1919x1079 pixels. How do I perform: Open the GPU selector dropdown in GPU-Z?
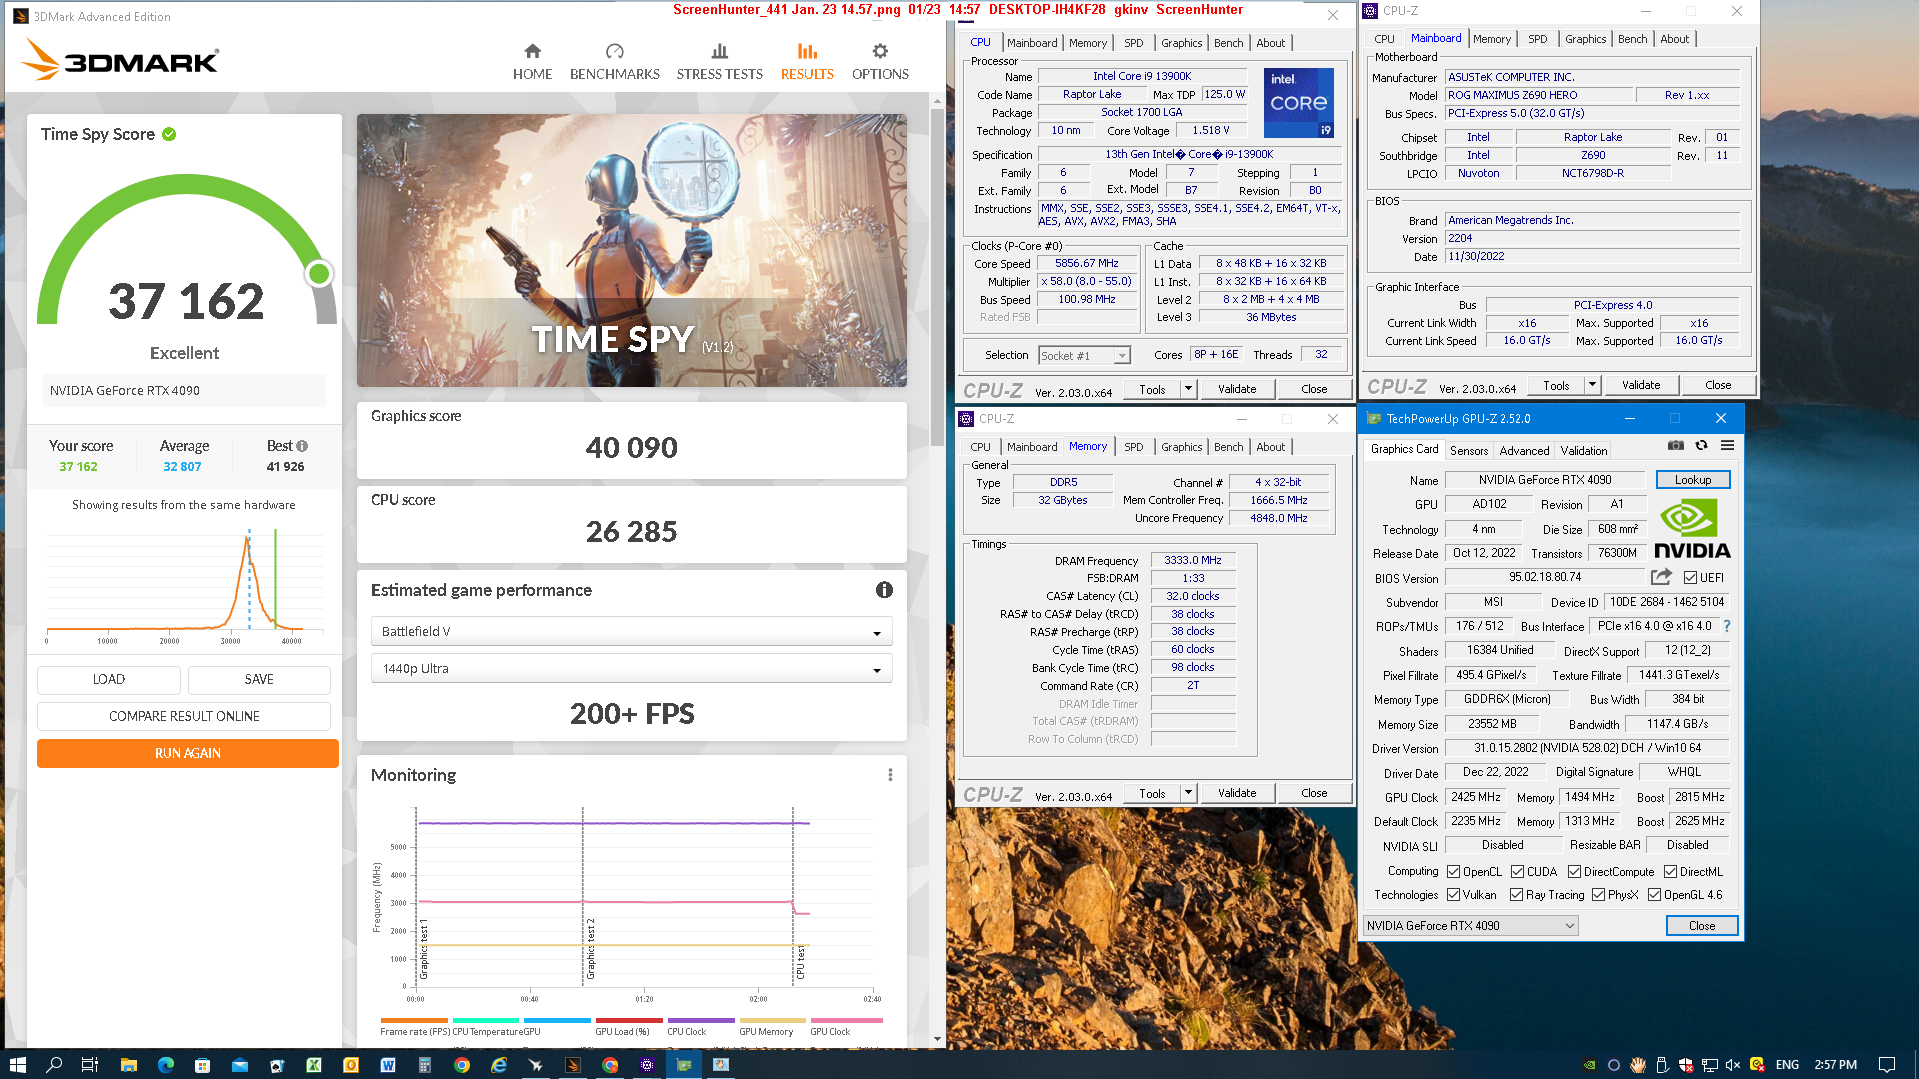pyautogui.click(x=1471, y=926)
